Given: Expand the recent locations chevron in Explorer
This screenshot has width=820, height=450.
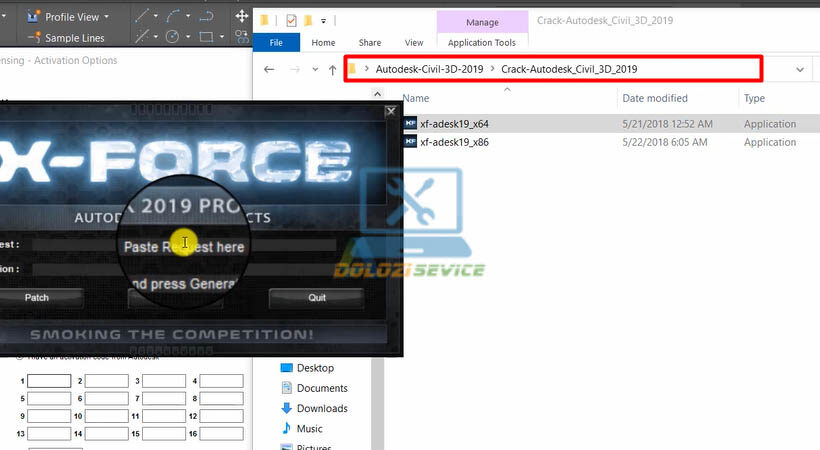Looking at the screenshot, I should (x=316, y=70).
